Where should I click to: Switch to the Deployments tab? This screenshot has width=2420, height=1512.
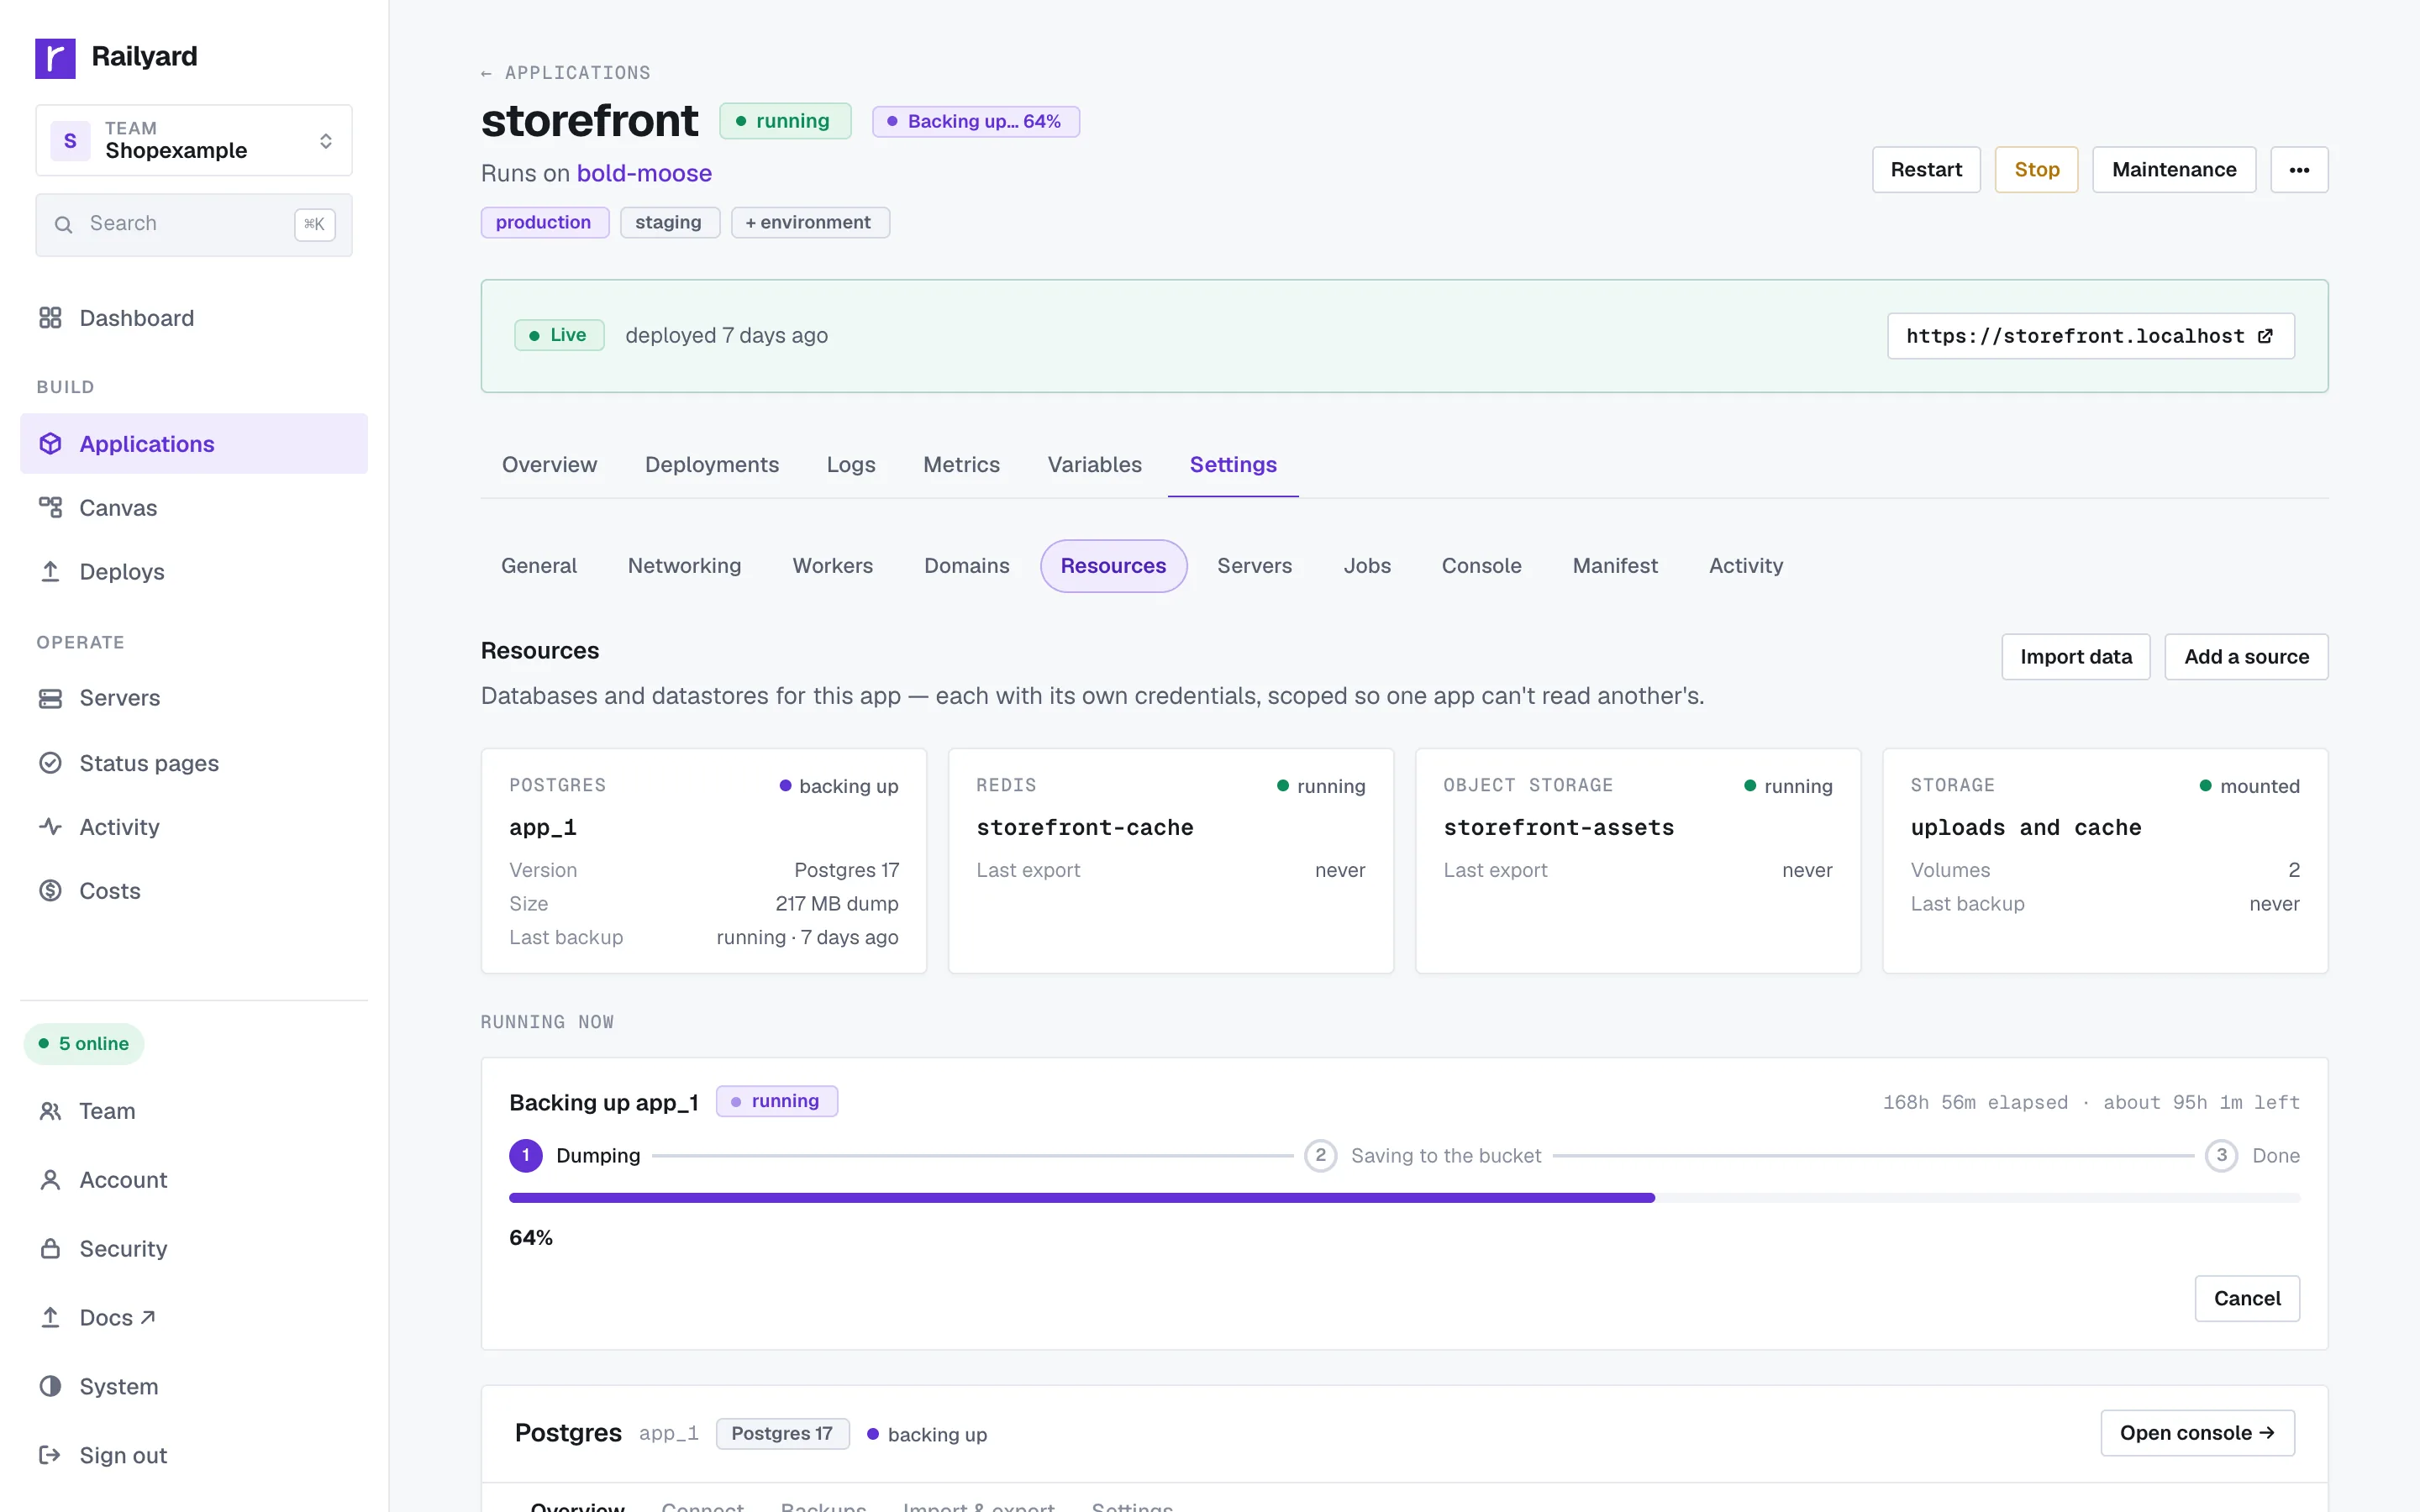coord(711,465)
